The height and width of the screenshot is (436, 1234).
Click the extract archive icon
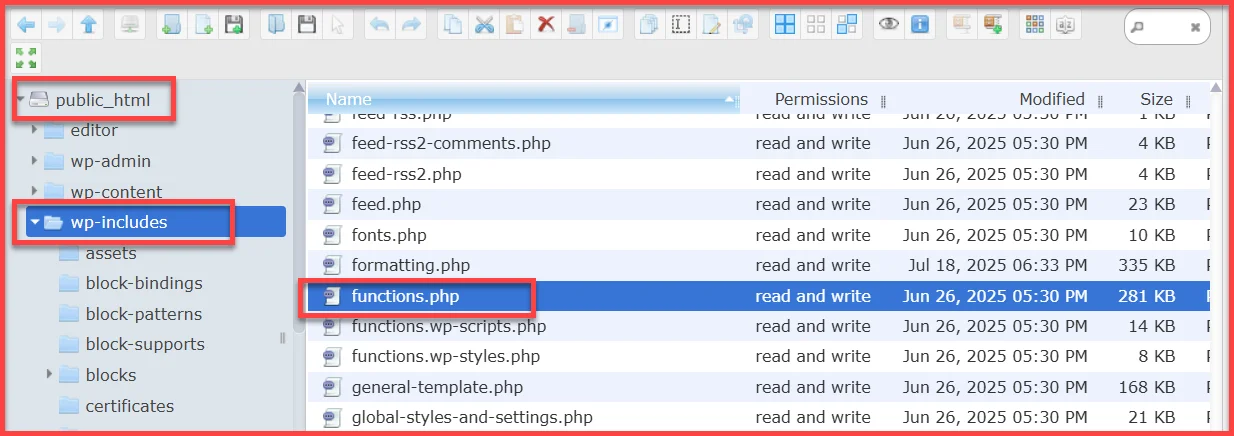[x=962, y=24]
